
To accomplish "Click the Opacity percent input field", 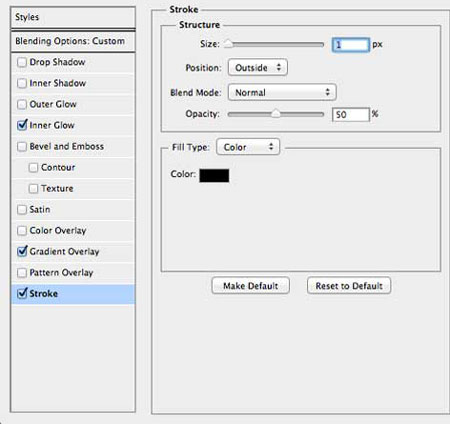I will (351, 115).
